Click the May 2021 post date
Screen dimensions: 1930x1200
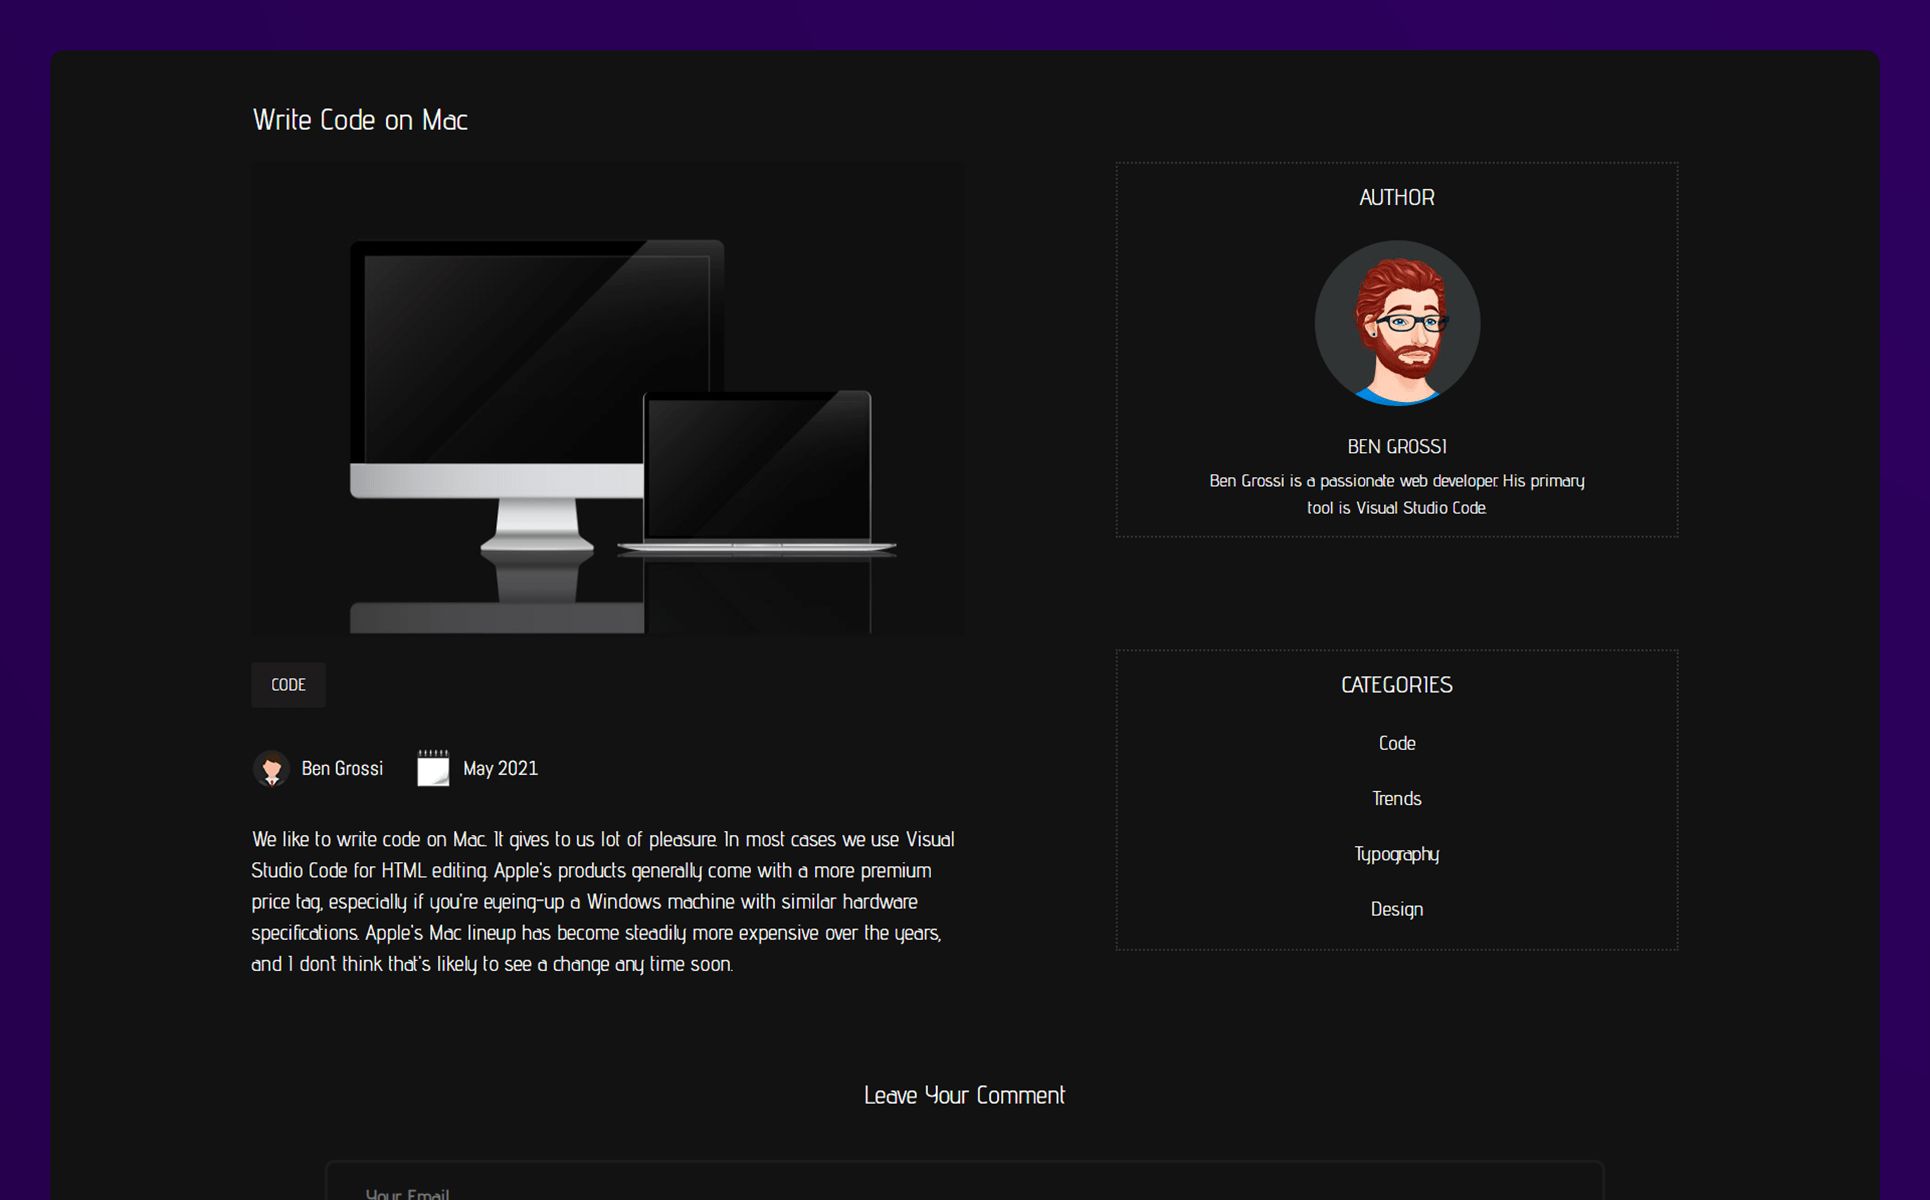(500, 768)
